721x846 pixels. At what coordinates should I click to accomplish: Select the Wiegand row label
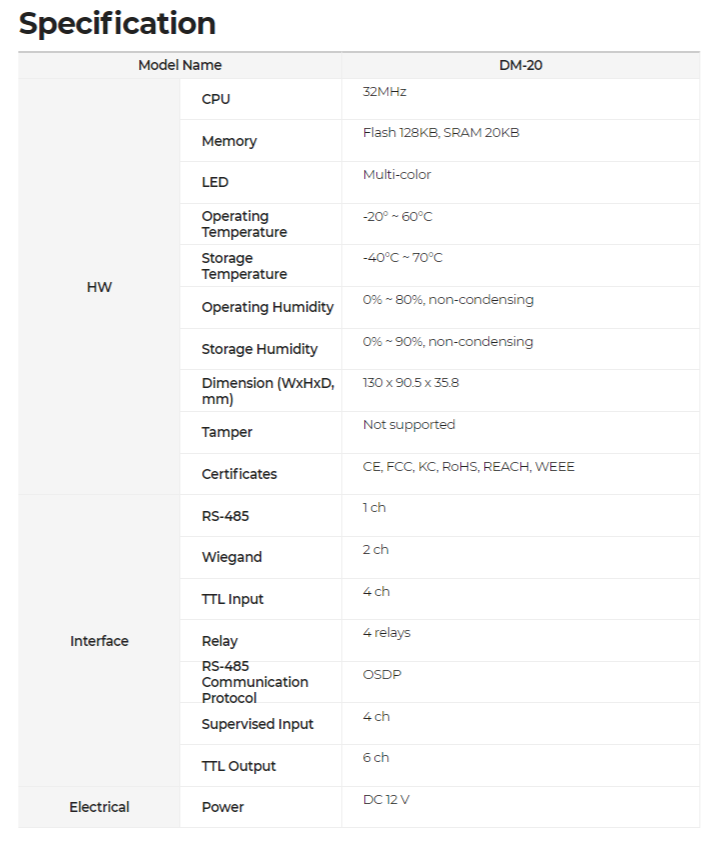[232, 557]
